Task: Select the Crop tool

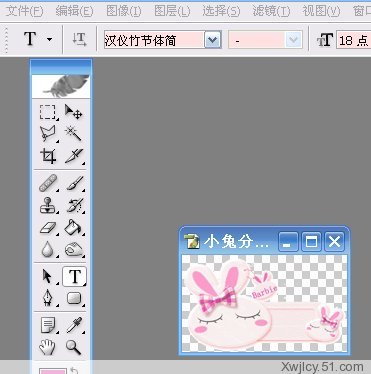Action: tap(48, 156)
